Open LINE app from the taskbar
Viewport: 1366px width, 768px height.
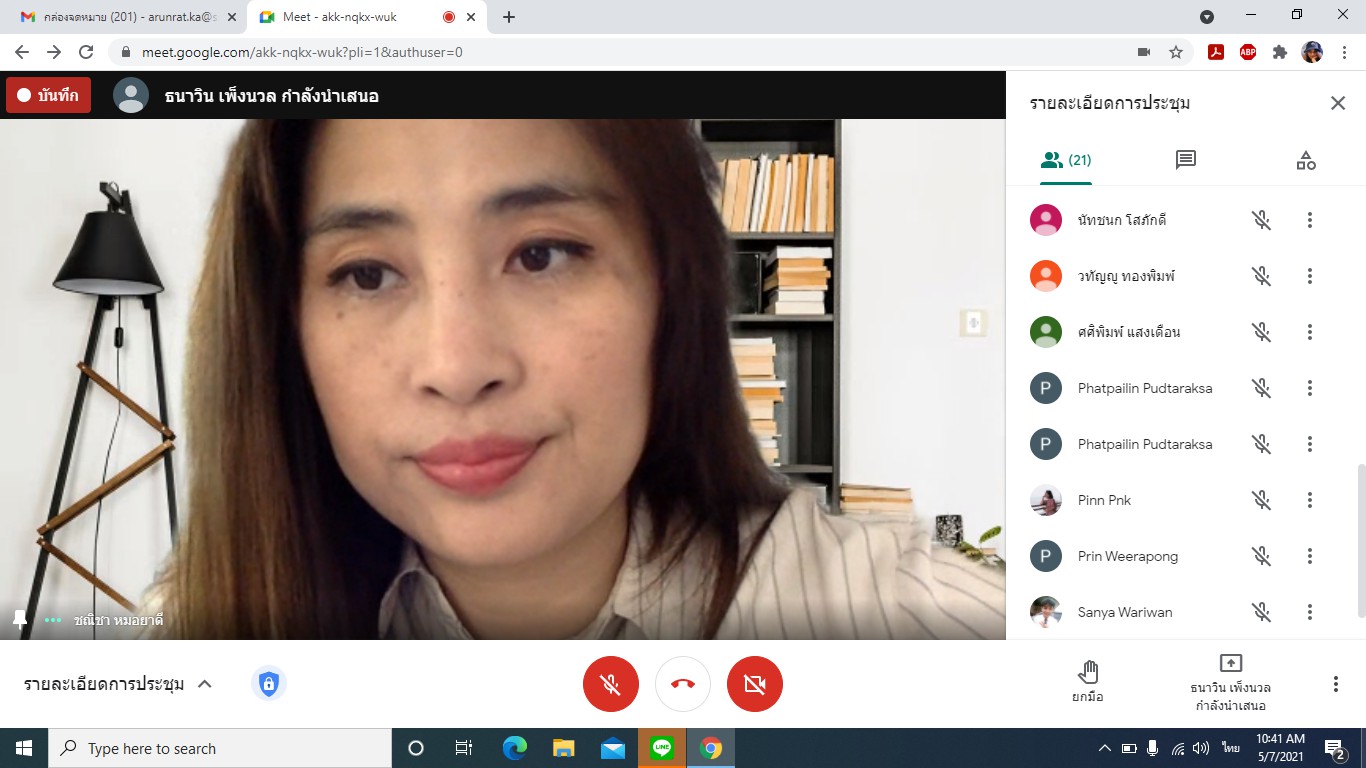(661, 748)
